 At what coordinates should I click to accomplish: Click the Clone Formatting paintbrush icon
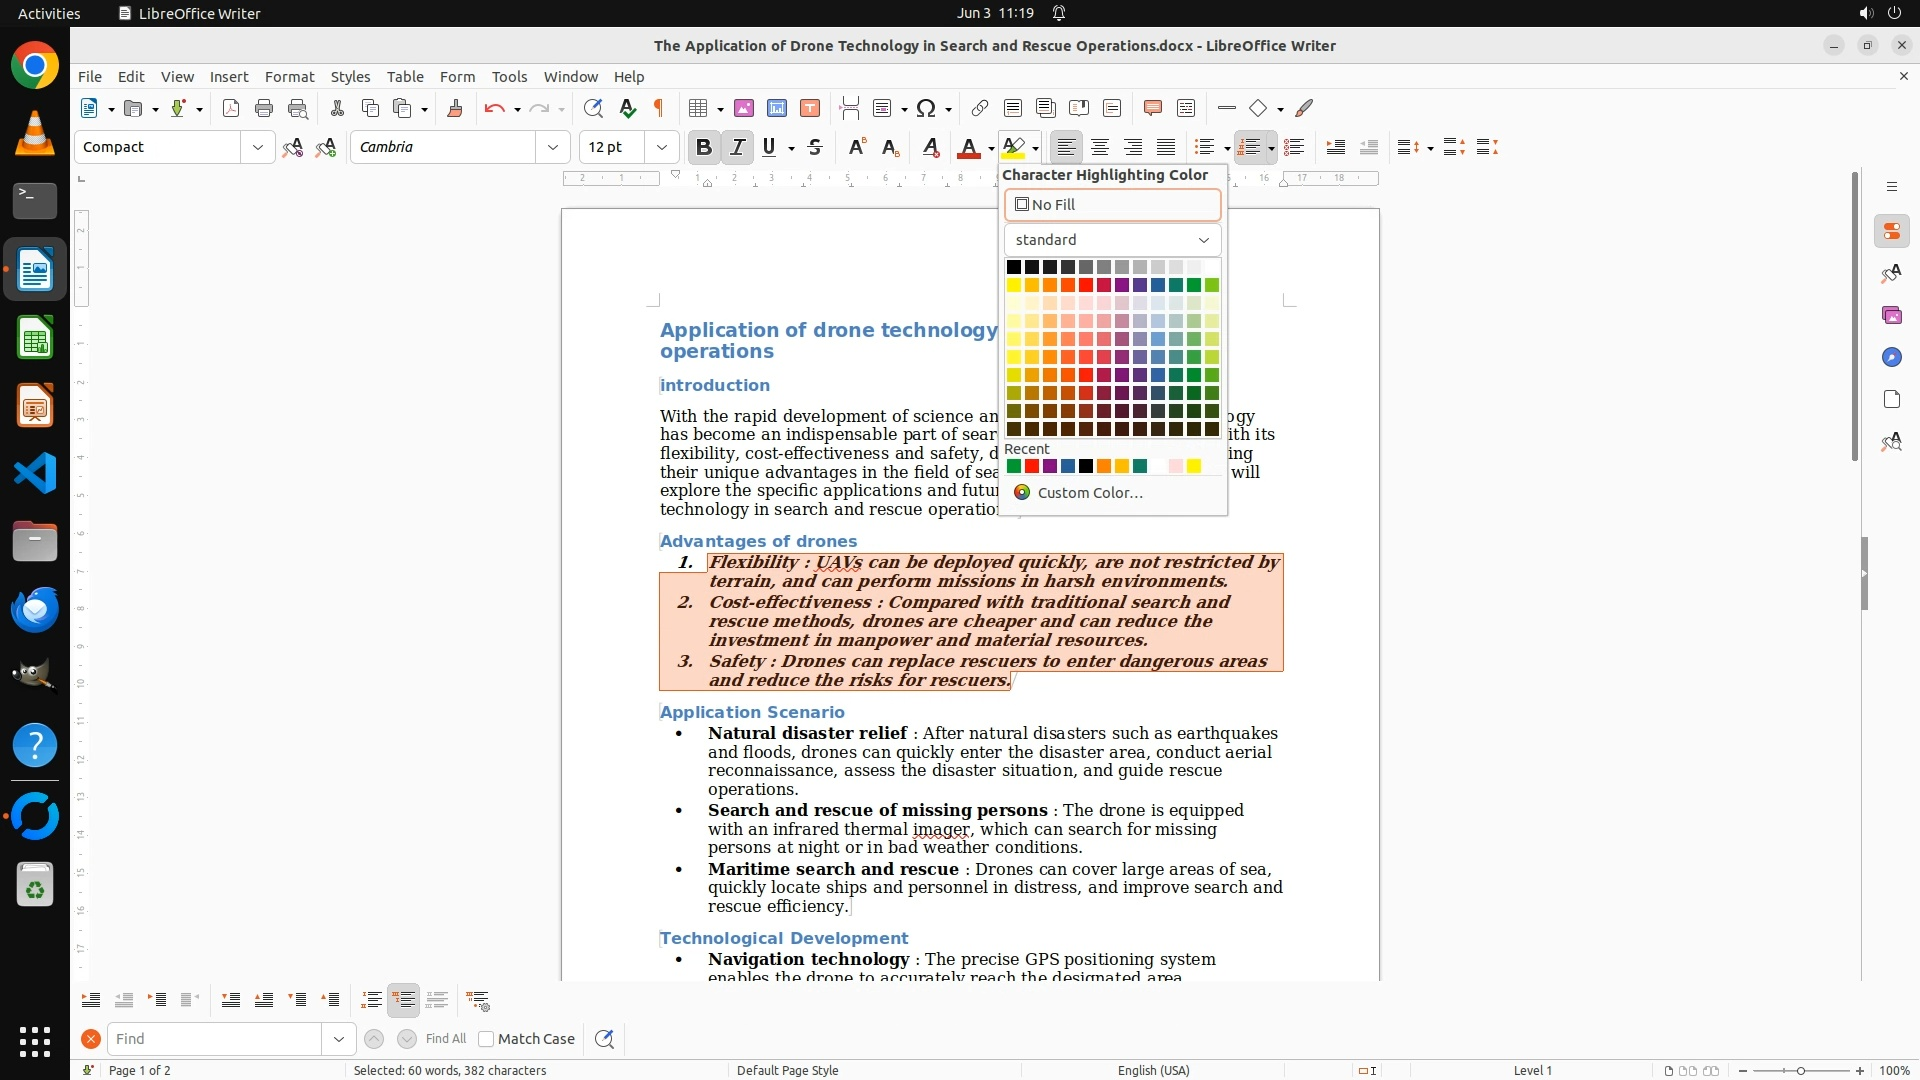click(x=455, y=108)
